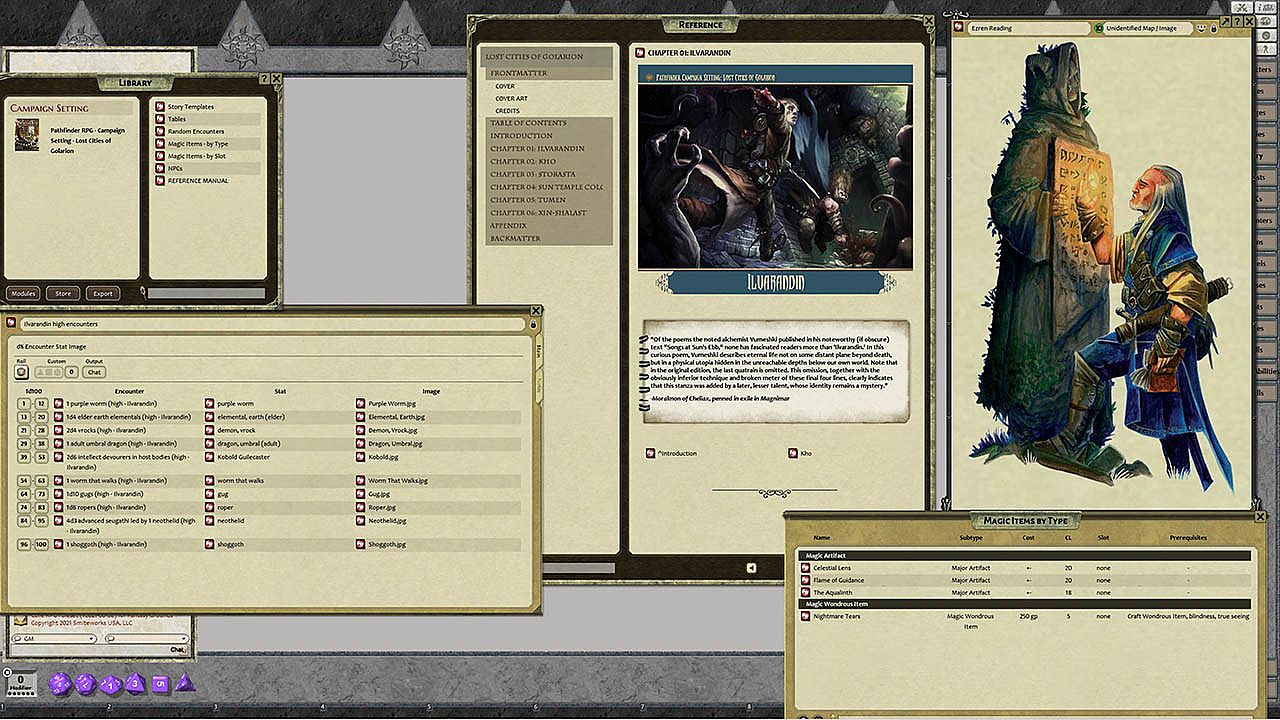Click the Magic Artifact group header
Viewport: 1280px width, 720px height.
[1025, 556]
